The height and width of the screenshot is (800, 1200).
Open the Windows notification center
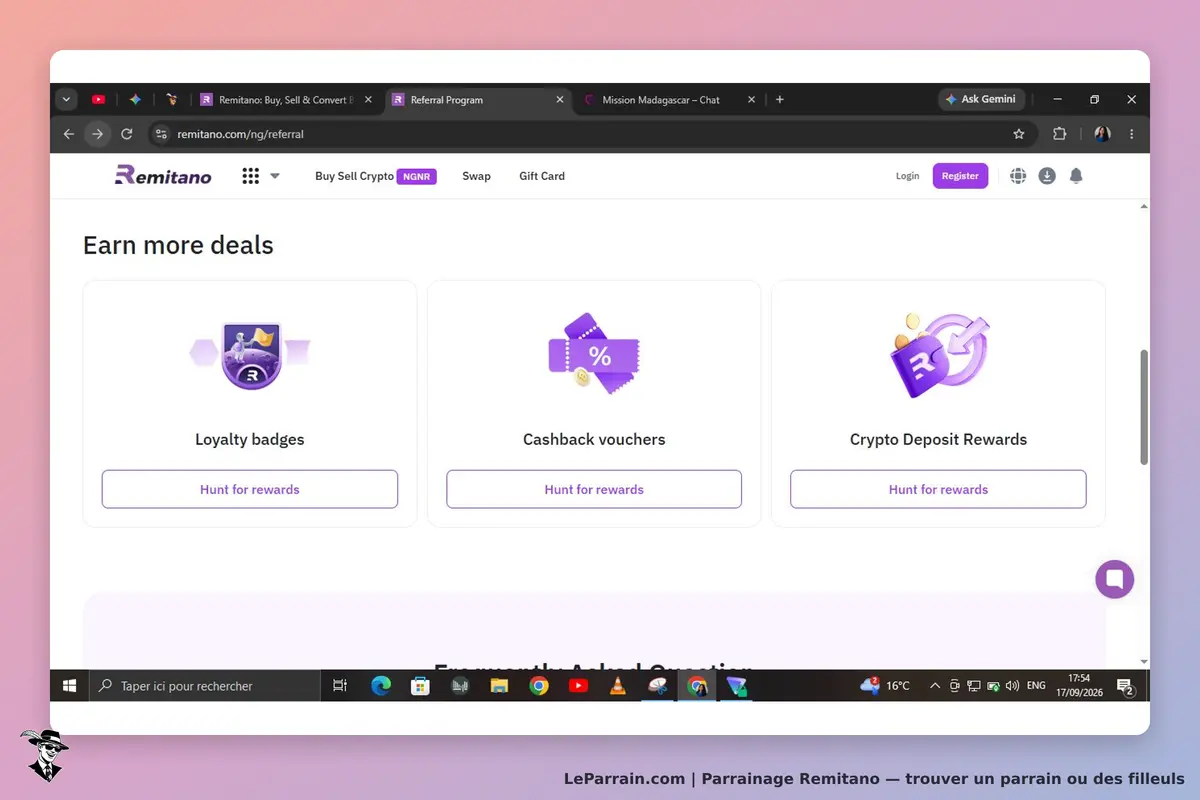coord(1125,687)
